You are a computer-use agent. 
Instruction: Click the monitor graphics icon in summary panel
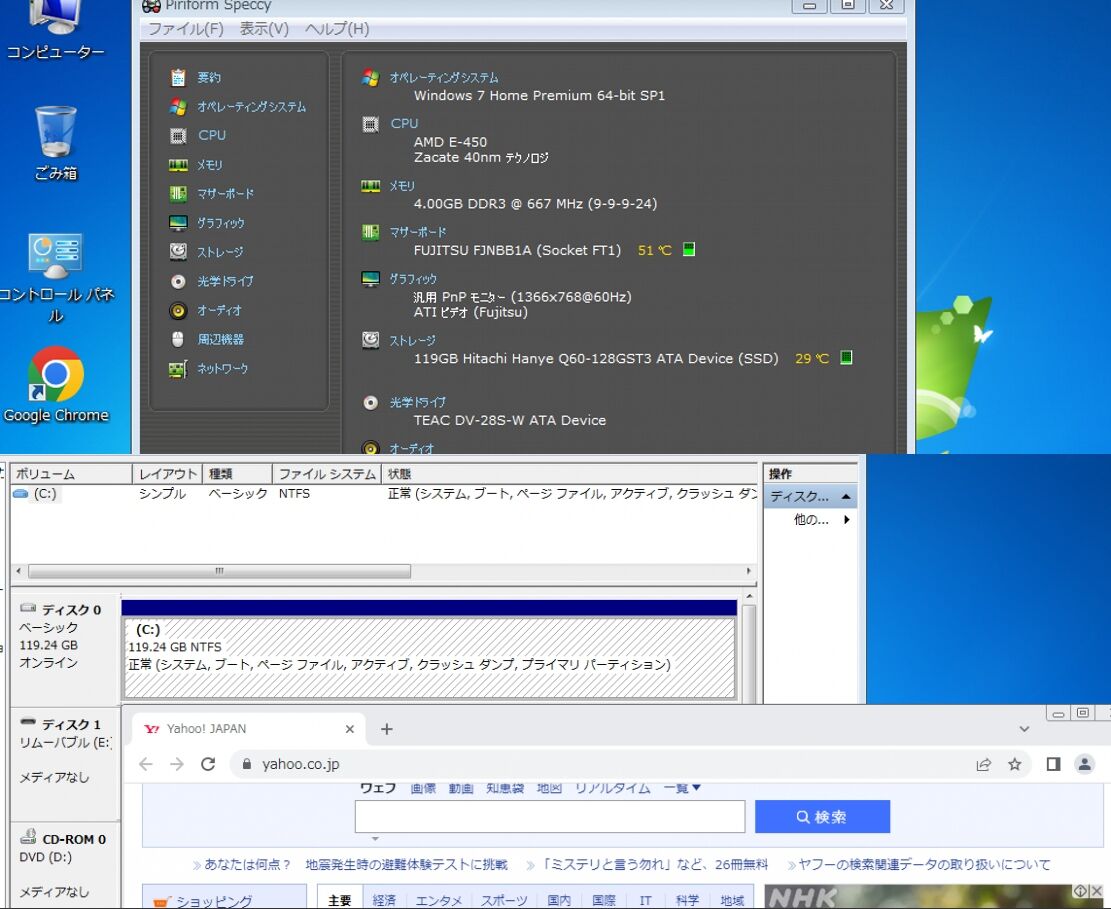click(370, 278)
